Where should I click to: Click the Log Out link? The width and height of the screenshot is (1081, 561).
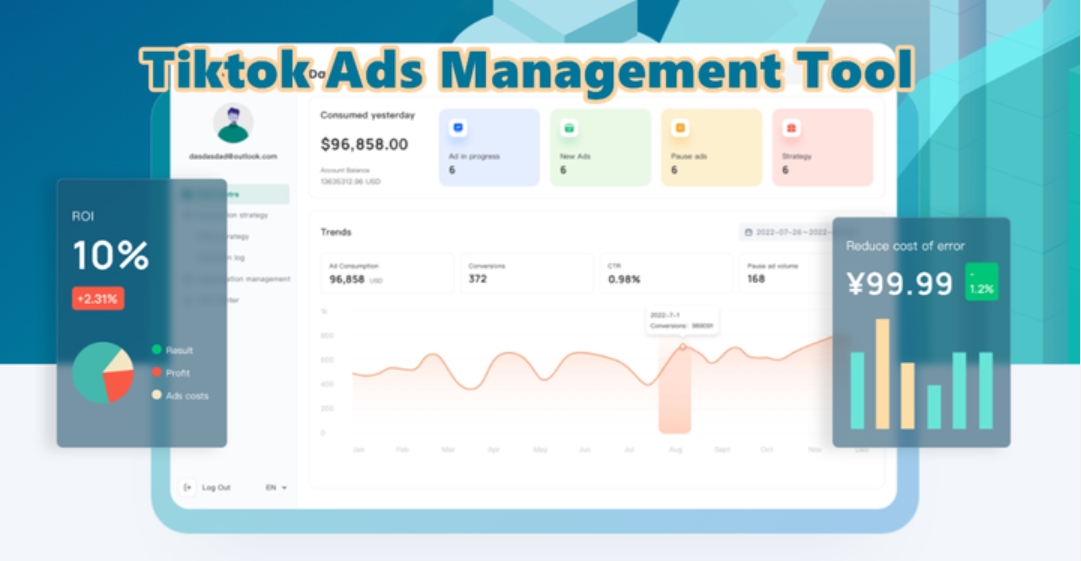click(216, 487)
